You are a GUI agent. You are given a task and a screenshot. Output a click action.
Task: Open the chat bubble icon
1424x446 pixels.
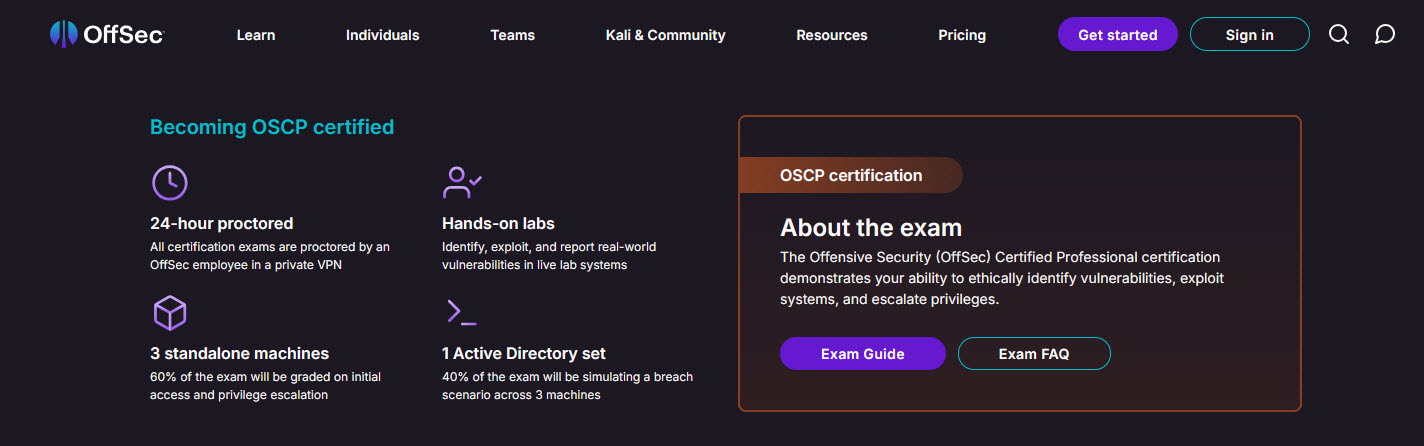[1385, 34]
